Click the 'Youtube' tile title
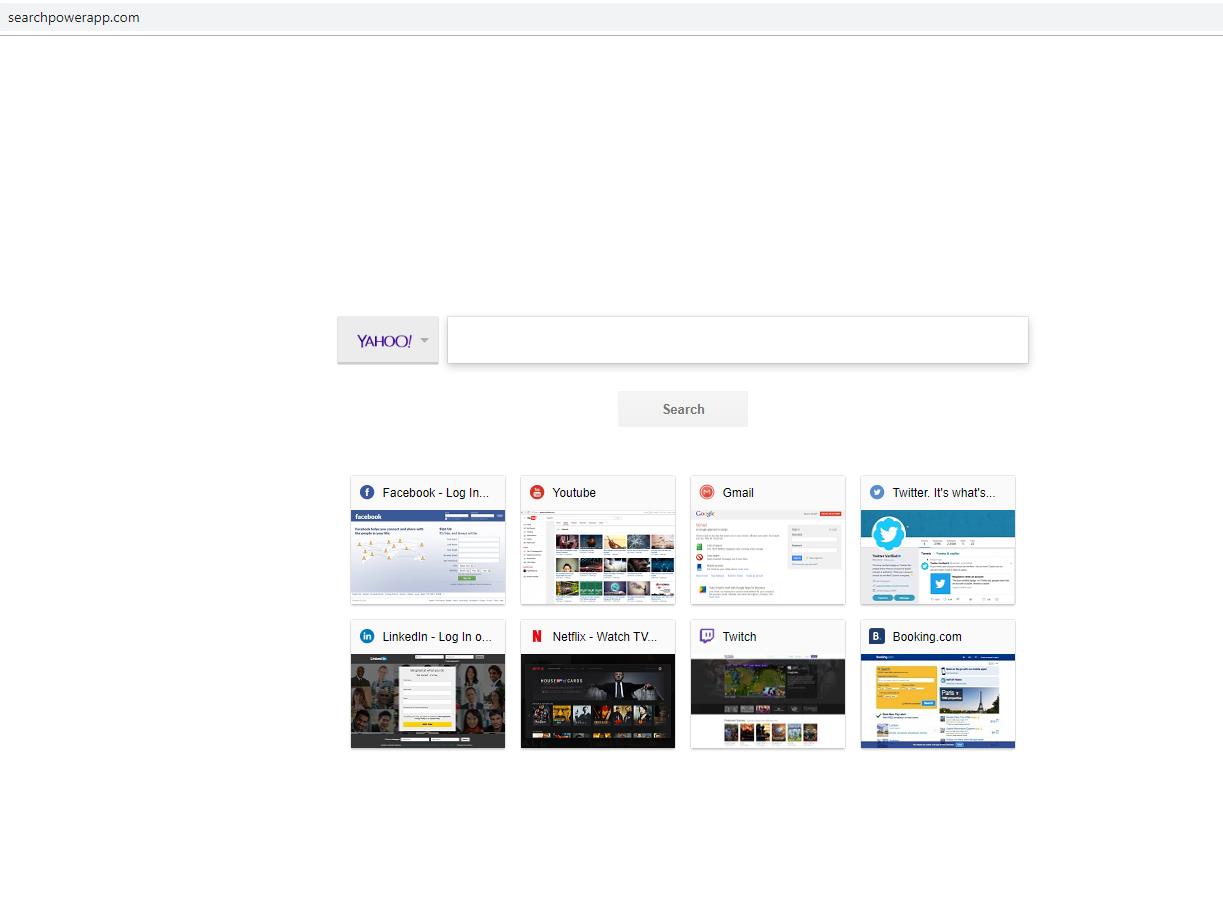1223x900 pixels. 574,493
